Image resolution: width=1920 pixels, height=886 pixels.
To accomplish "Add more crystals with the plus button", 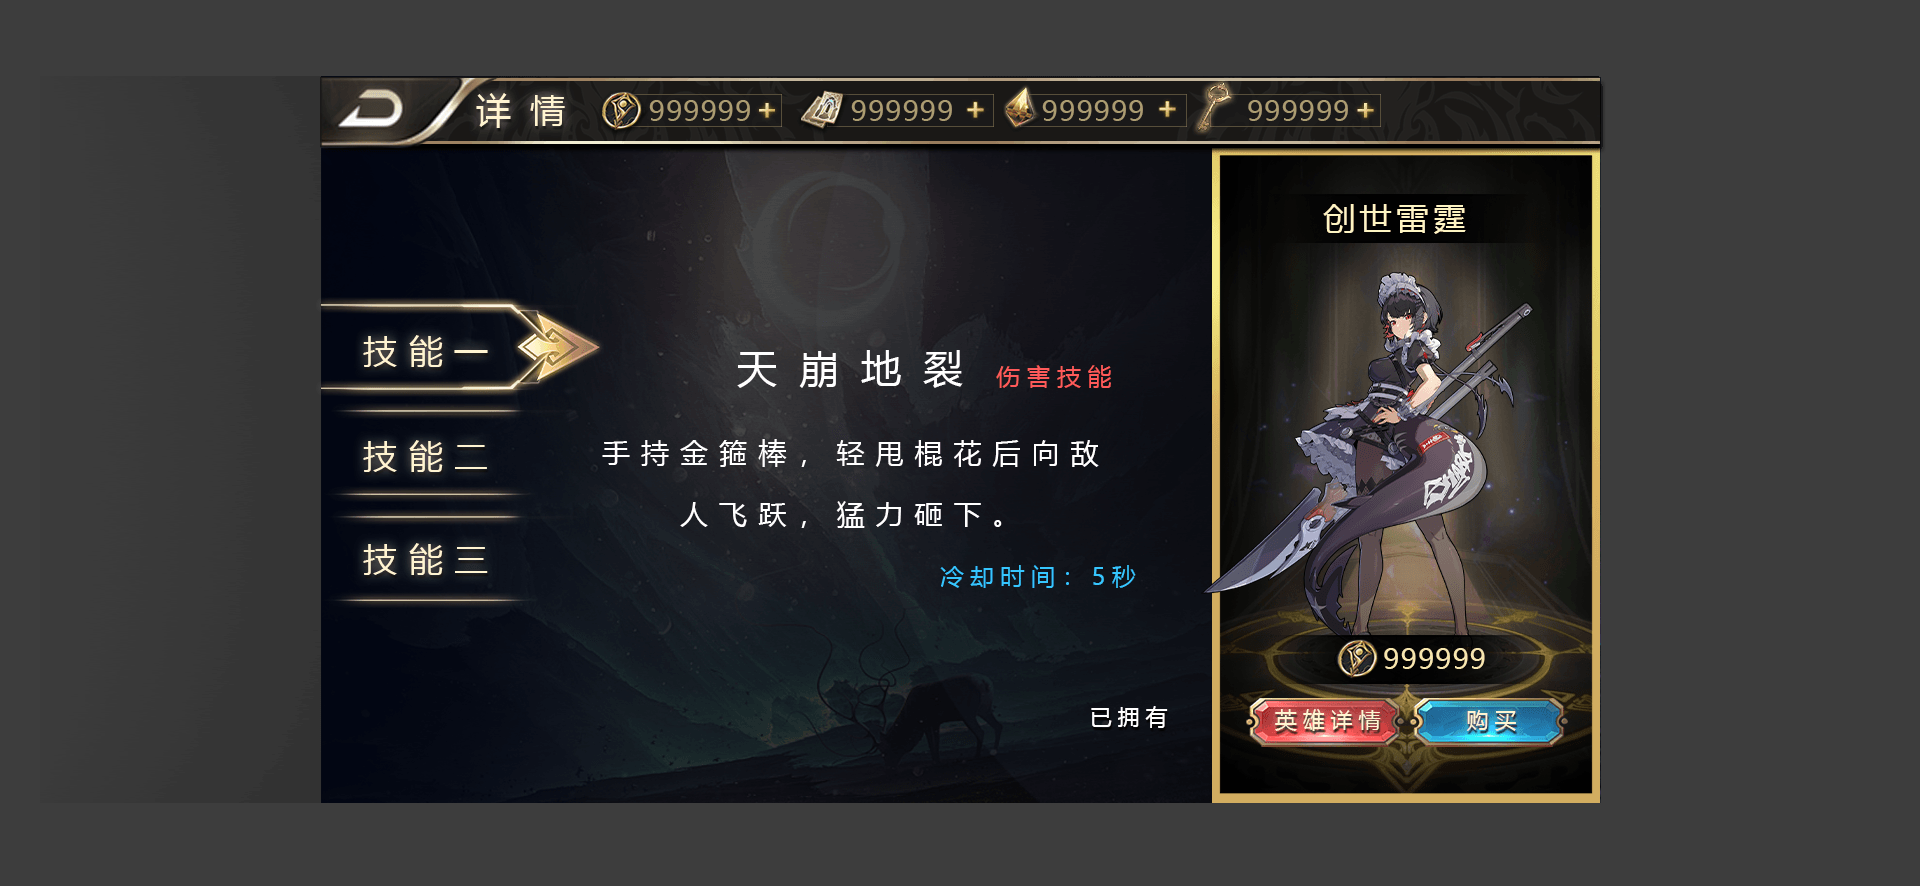I will (x=1167, y=109).
